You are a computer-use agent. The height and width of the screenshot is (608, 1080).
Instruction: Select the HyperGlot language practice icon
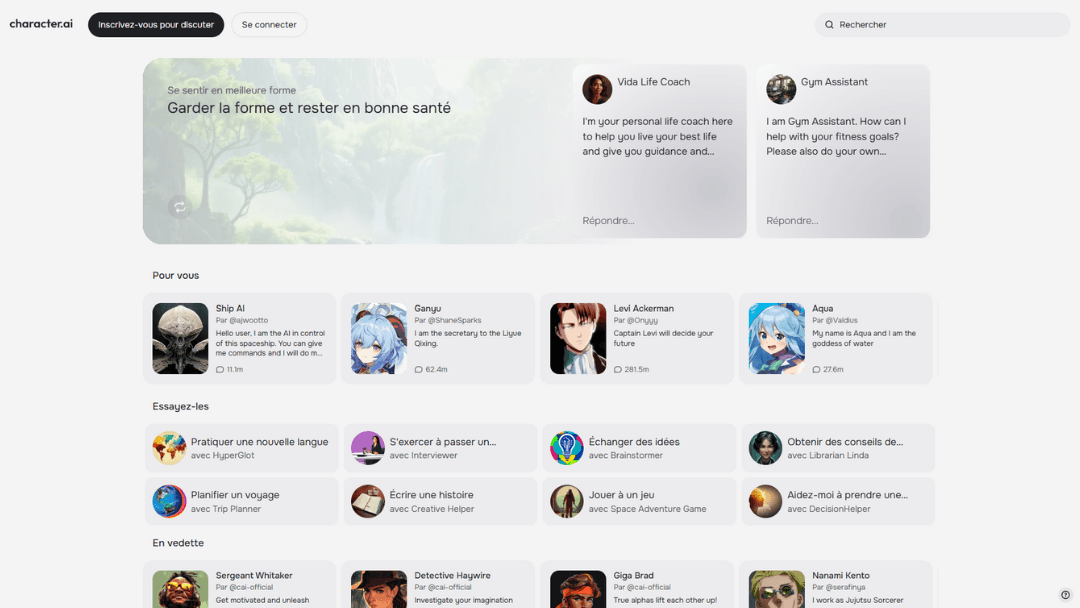coord(168,448)
